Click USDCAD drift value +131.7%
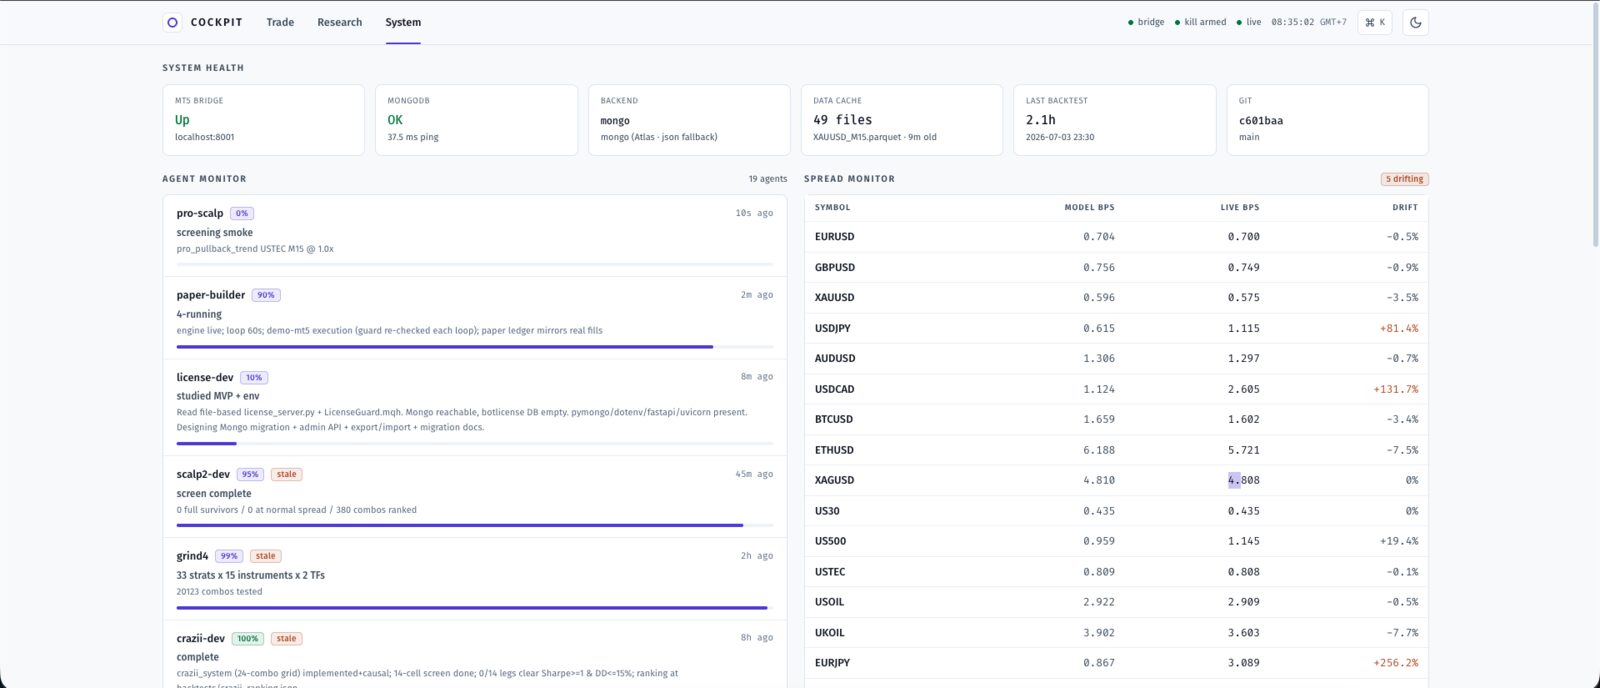 point(1396,389)
